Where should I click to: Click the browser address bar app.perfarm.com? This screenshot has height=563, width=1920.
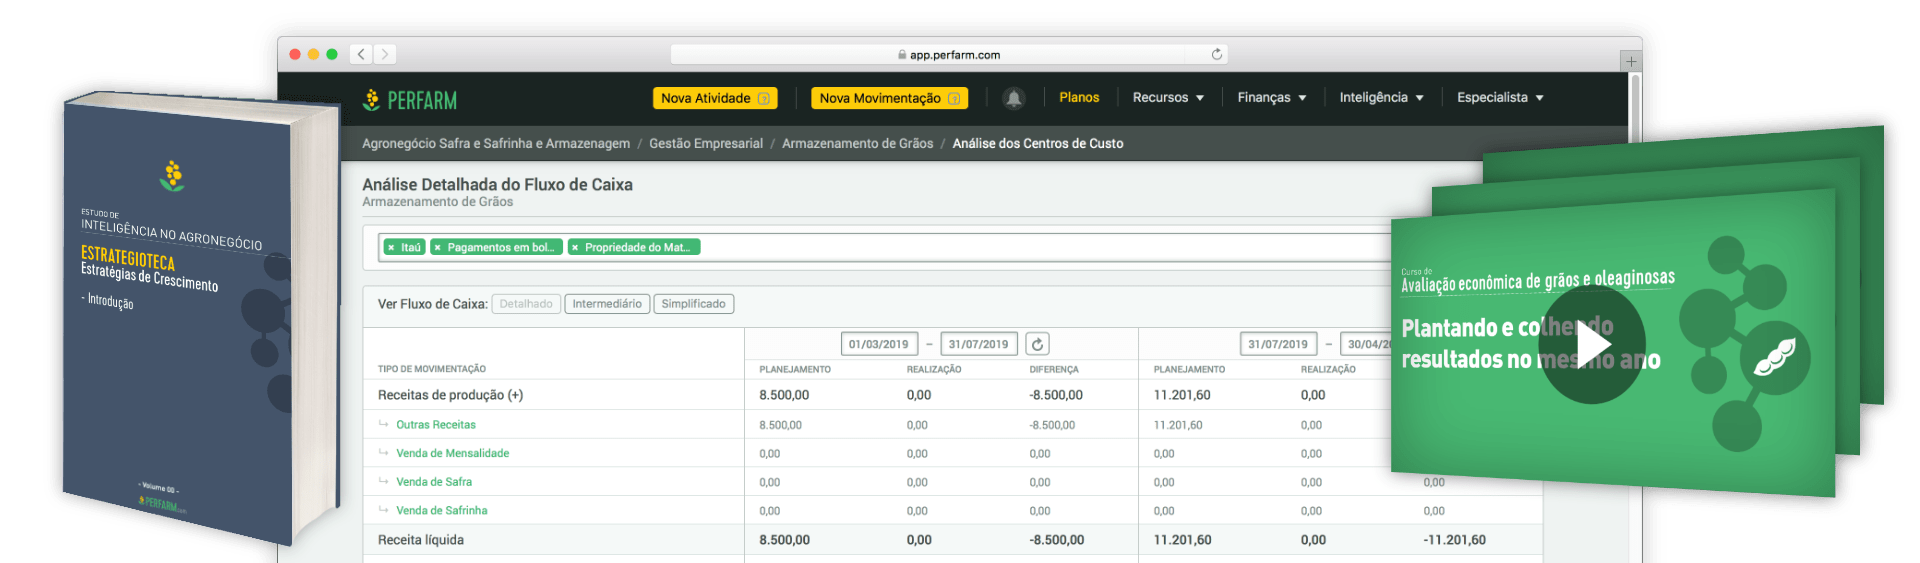pos(949,54)
